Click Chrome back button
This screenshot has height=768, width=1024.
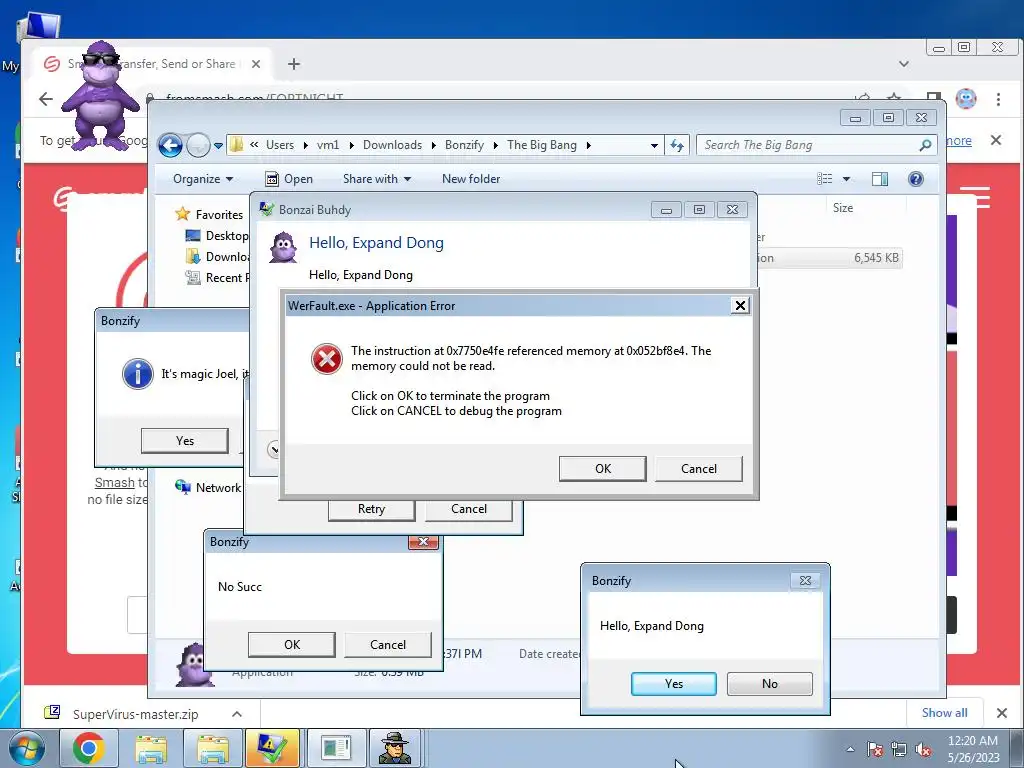pyautogui.click(x=46, y=99)
